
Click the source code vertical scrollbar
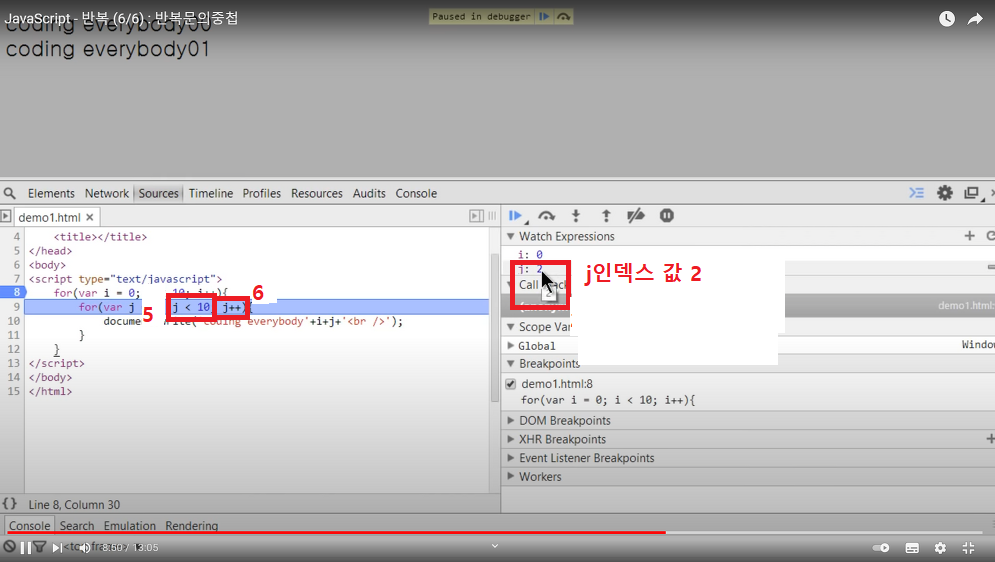coord(495,328)
